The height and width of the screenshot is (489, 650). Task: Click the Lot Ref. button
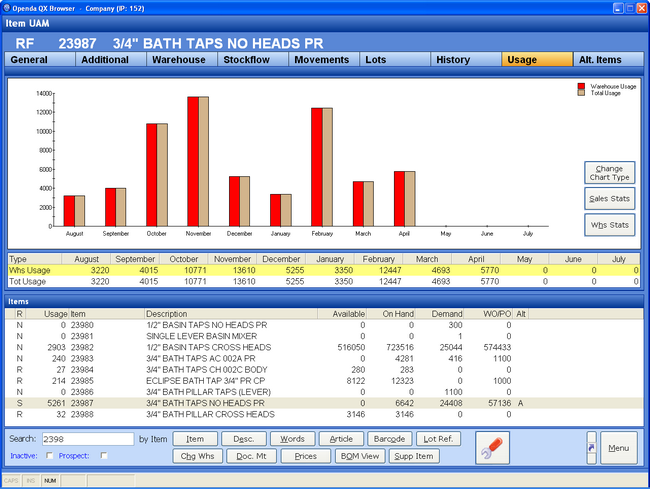[x=438, y=439]
